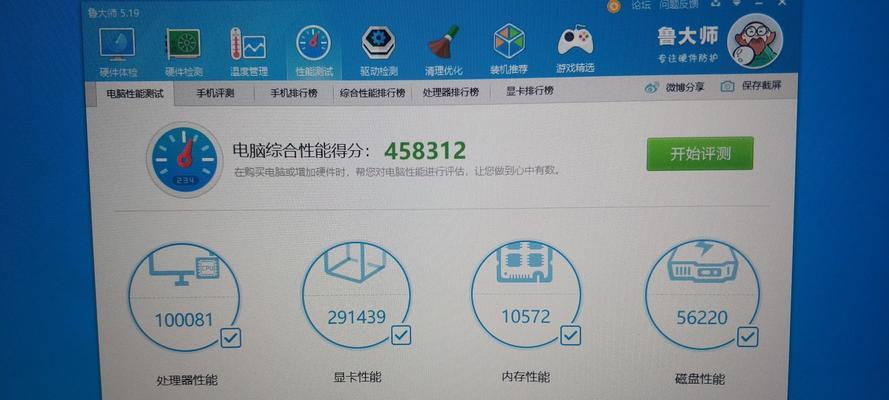
Task: Open the 硬件体检 hardware checkup section
Action: 117,52
